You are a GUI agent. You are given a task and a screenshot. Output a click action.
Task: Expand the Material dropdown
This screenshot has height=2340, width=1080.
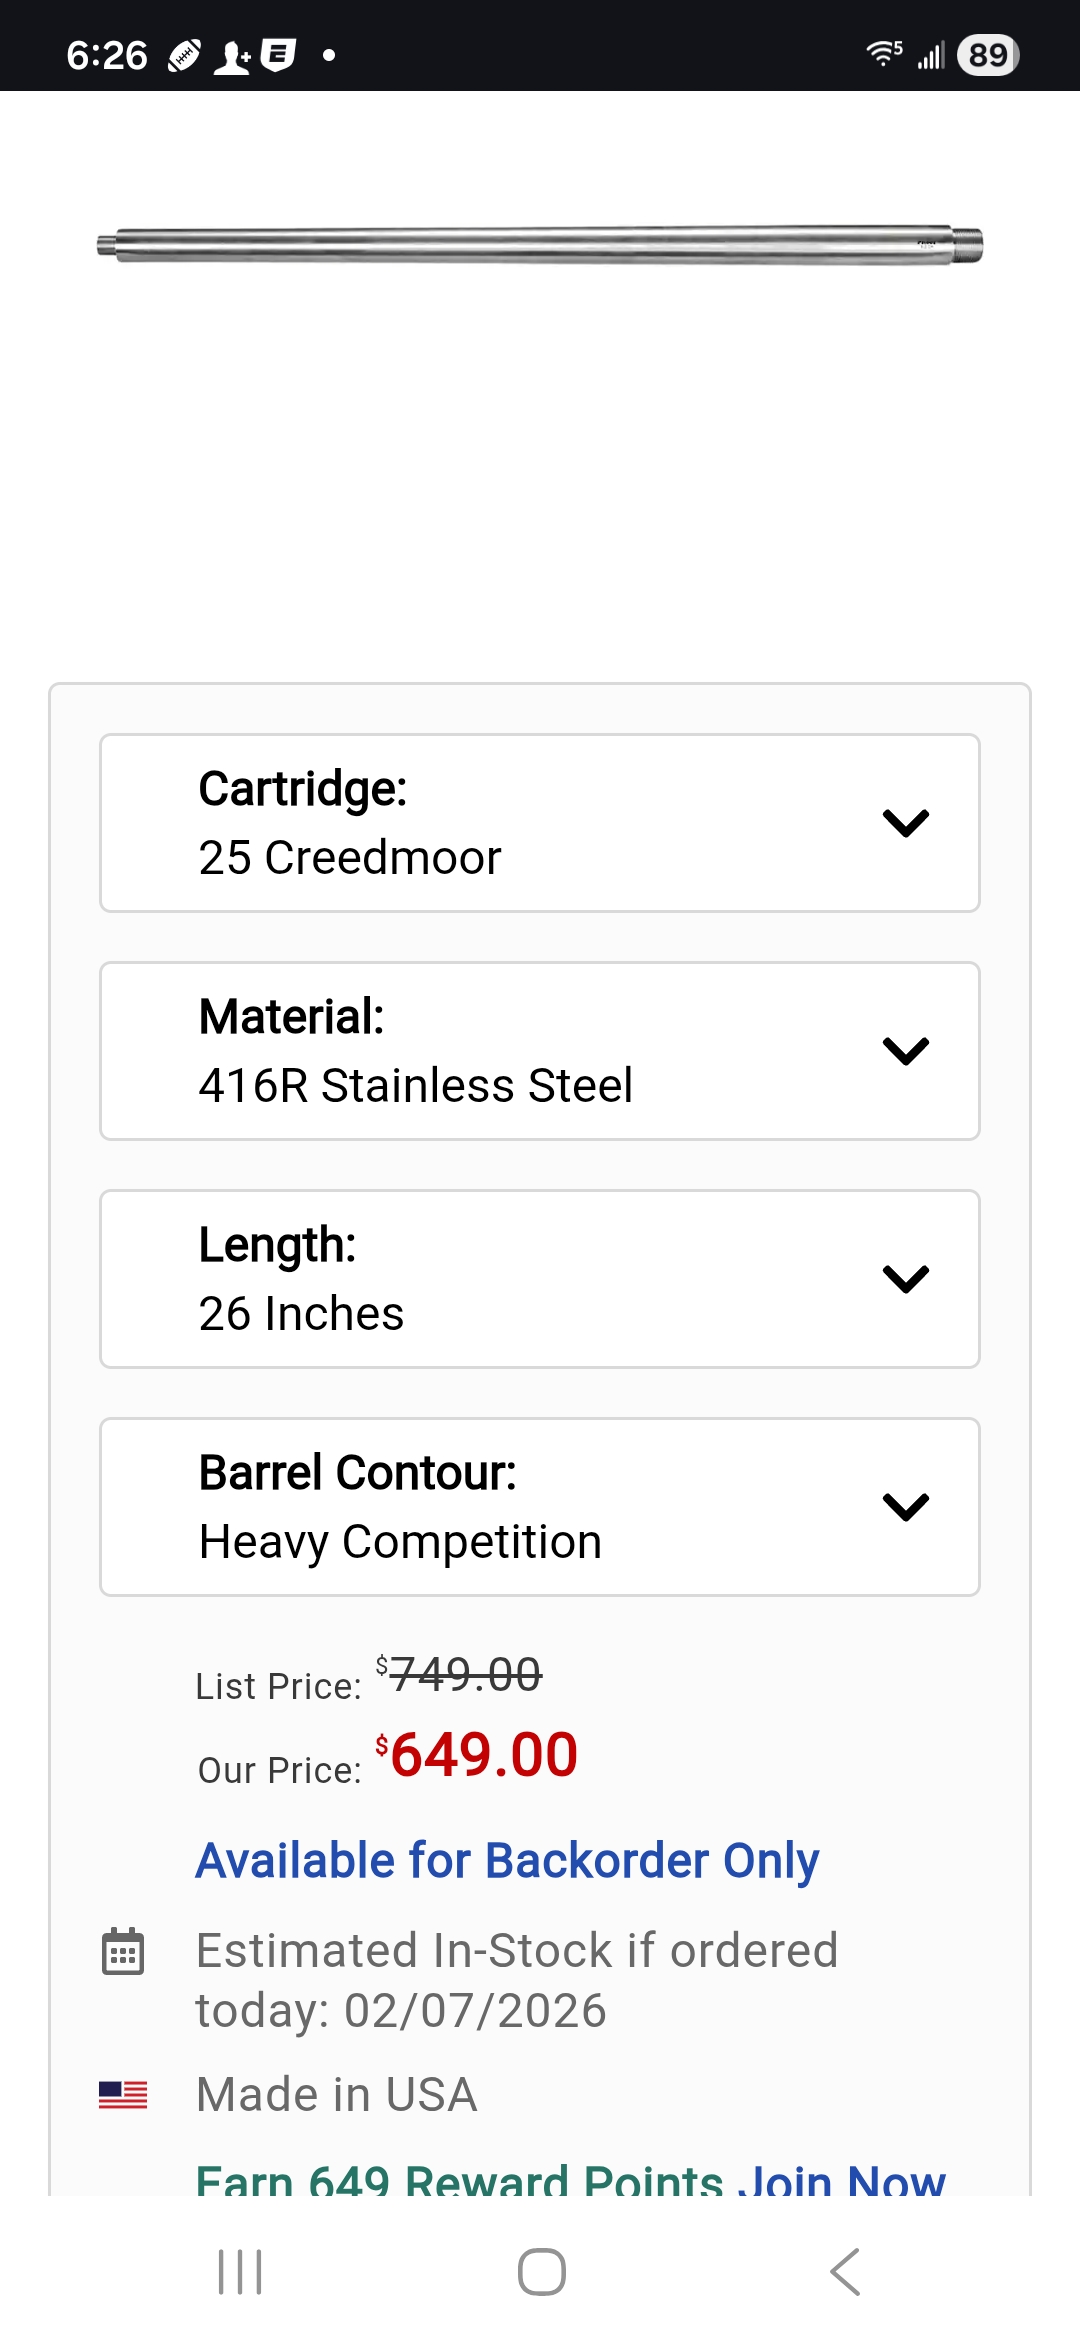point(540,1051)
